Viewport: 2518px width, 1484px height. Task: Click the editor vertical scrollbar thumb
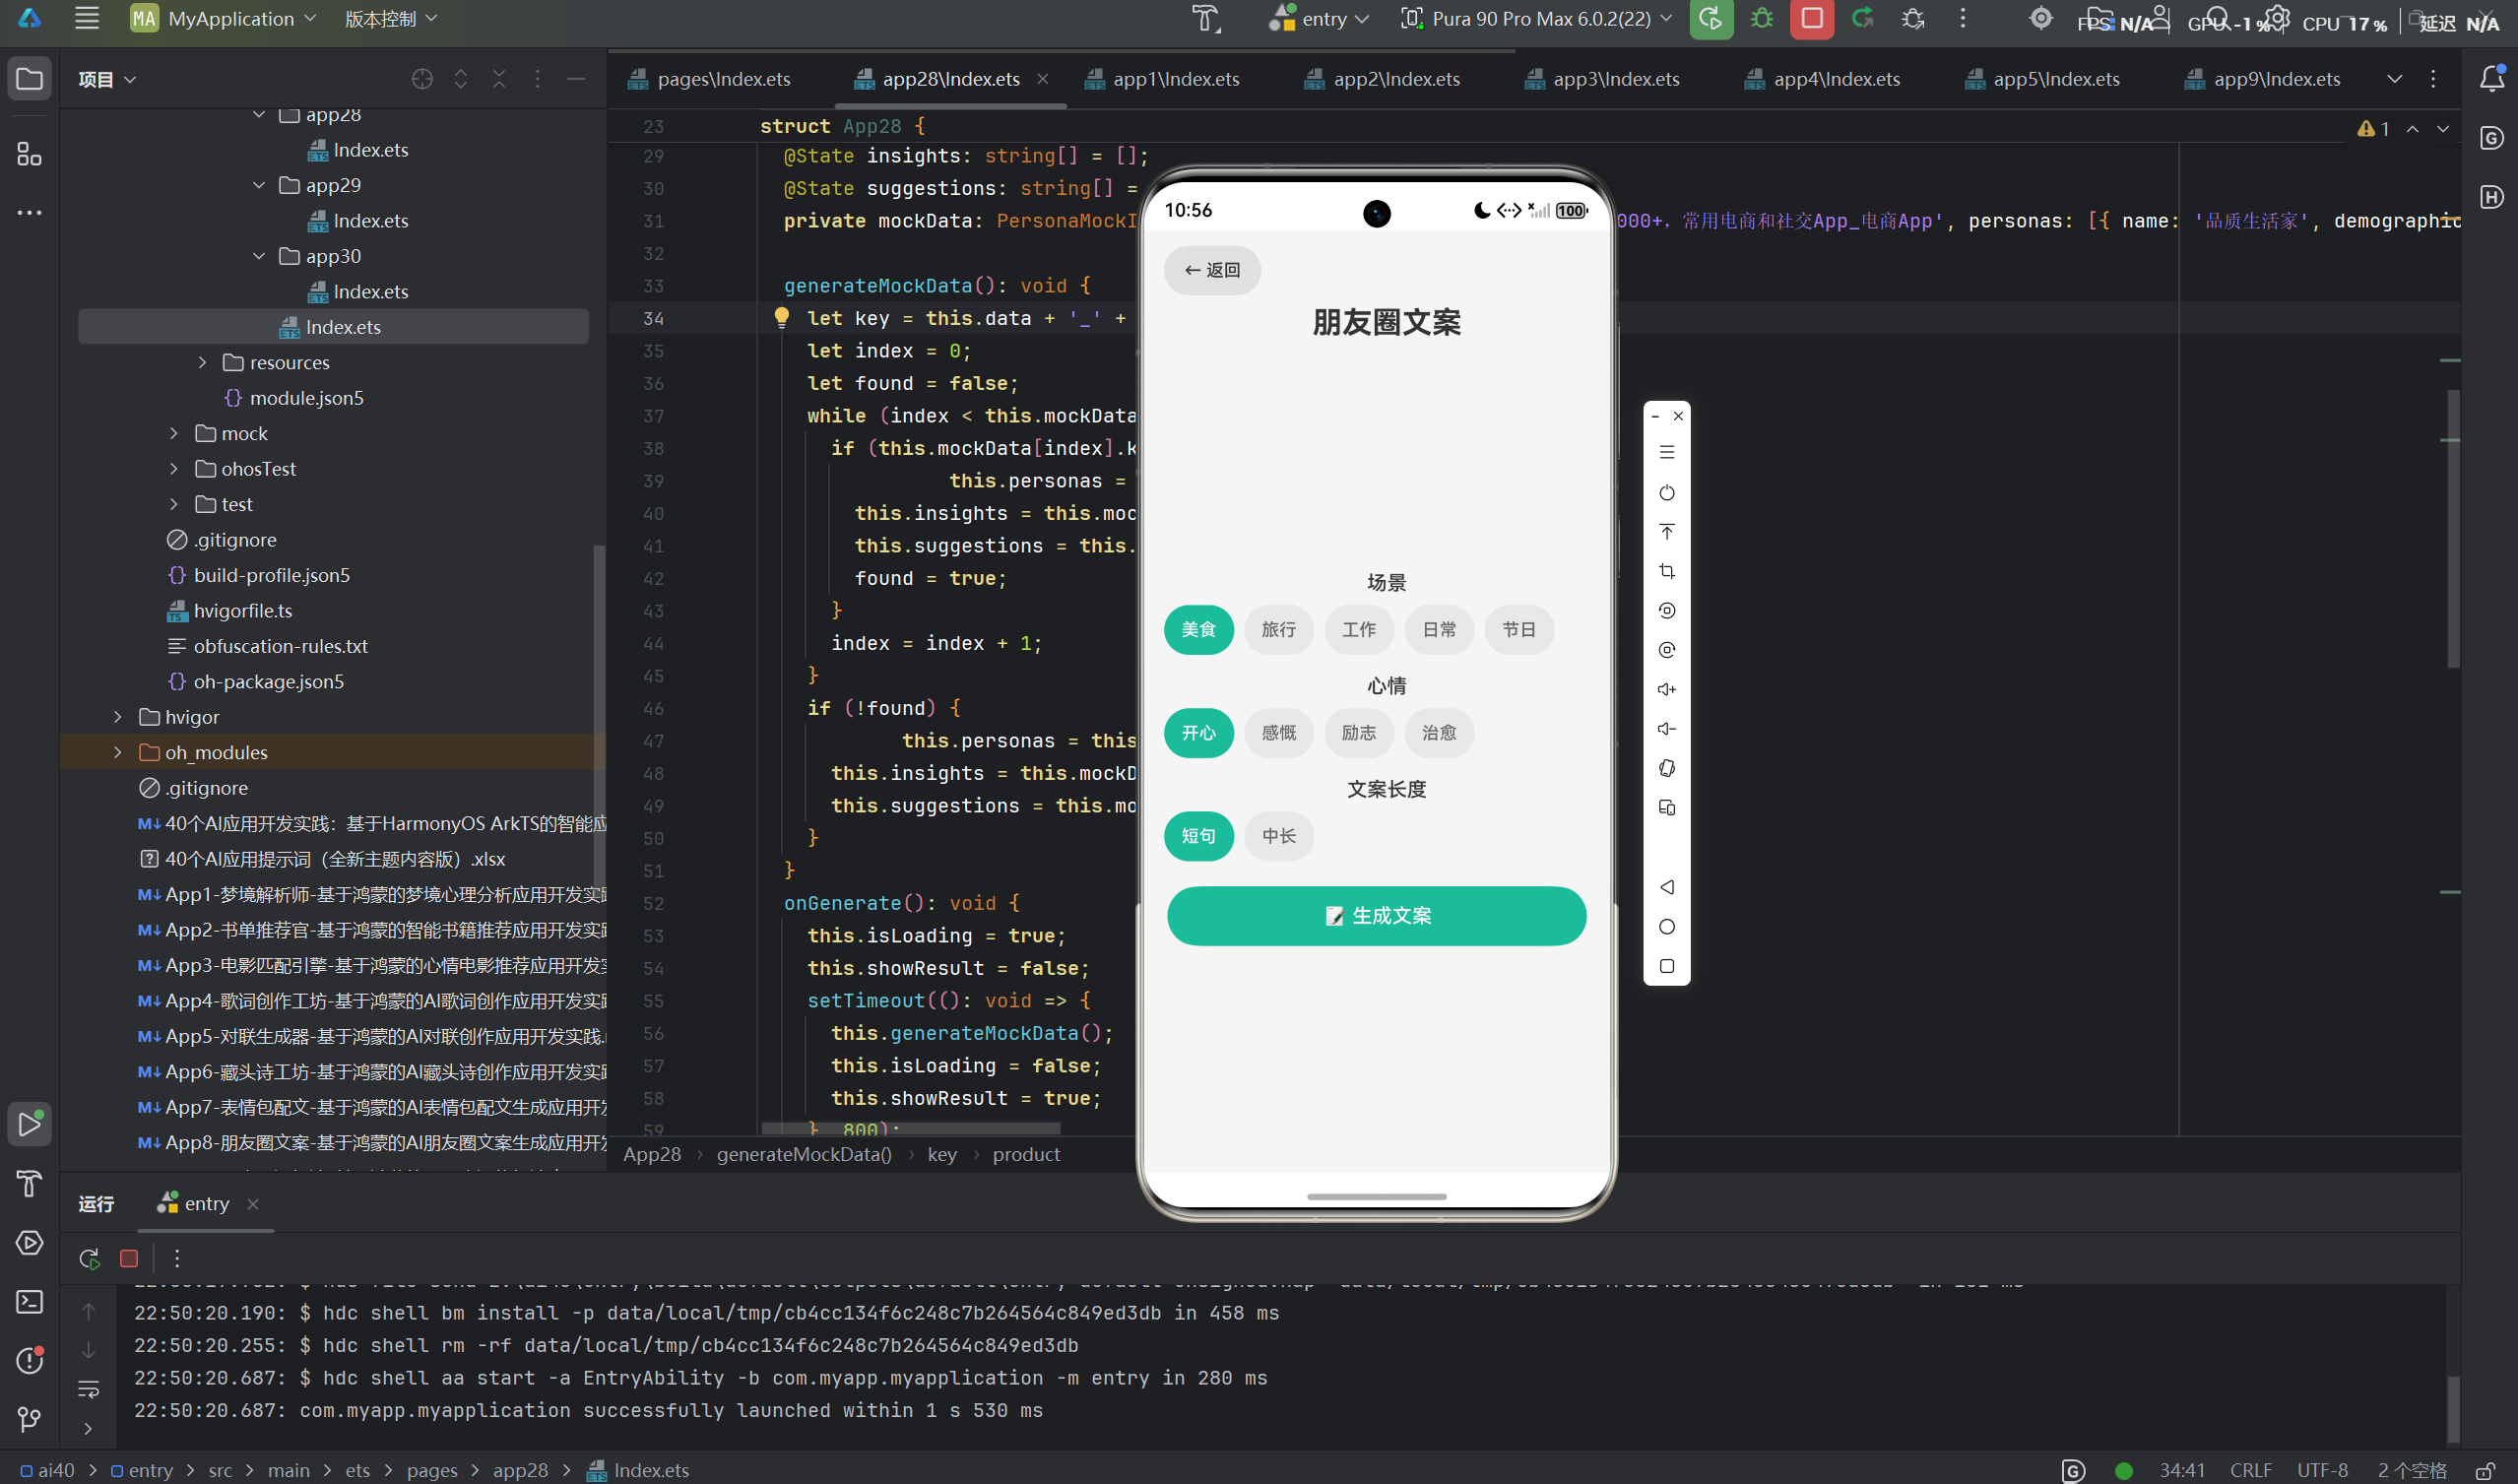pos(2452,528)
